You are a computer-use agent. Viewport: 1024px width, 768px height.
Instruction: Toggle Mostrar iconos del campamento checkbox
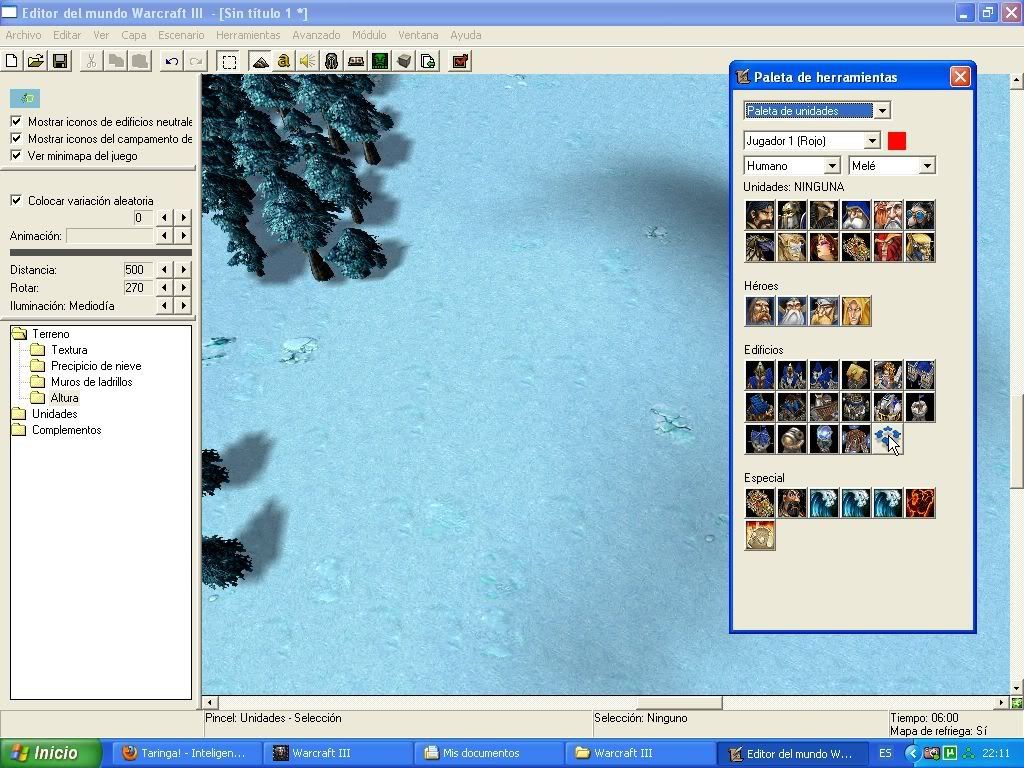pyautogui.click(x=16, y=138)
